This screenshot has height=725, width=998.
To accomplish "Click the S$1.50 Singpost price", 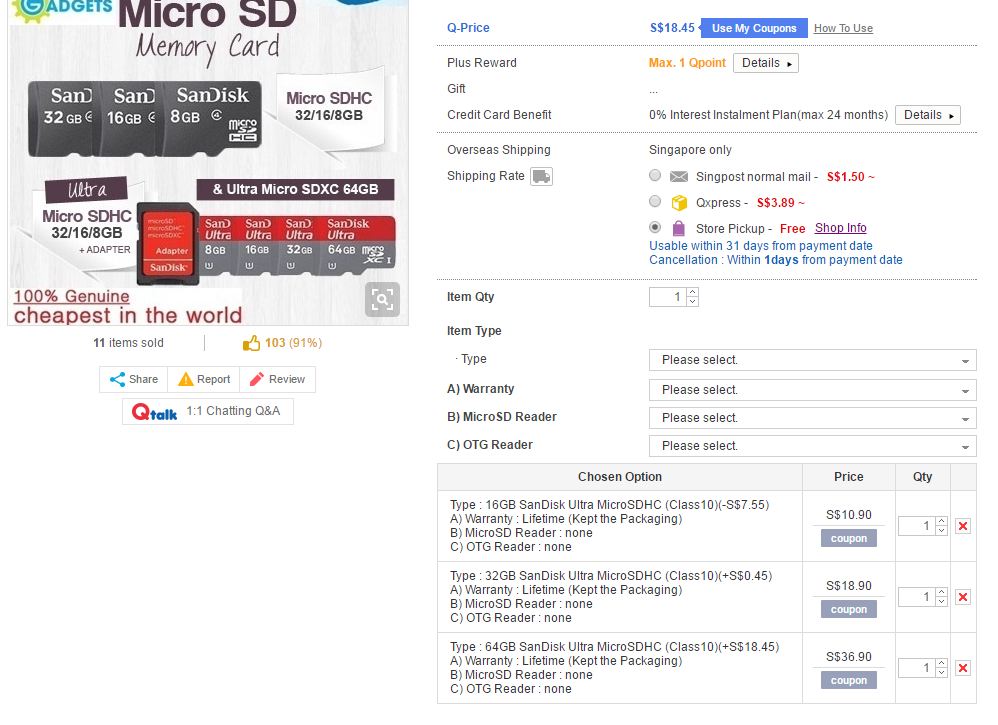I will 850,177.
